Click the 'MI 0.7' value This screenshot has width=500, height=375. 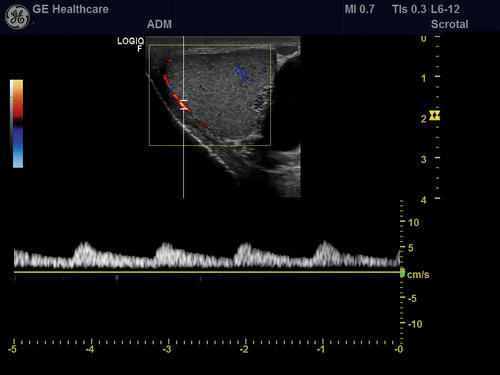(x=359, y=9)
